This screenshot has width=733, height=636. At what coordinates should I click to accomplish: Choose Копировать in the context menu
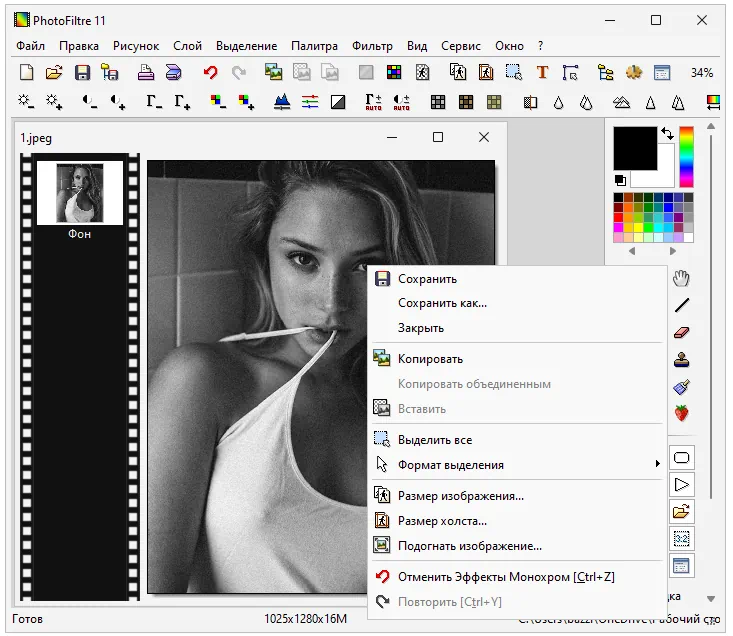coord(517,359)
